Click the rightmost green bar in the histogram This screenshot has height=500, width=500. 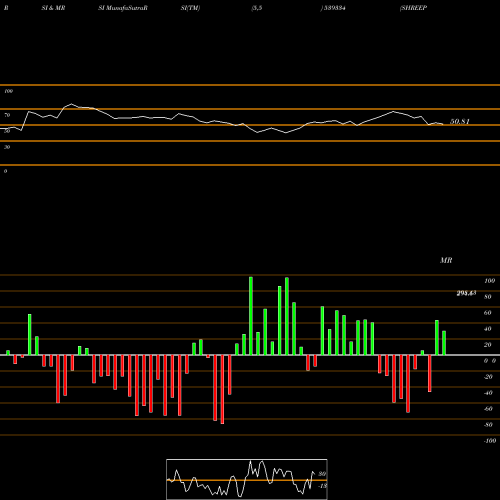(444, 343)
